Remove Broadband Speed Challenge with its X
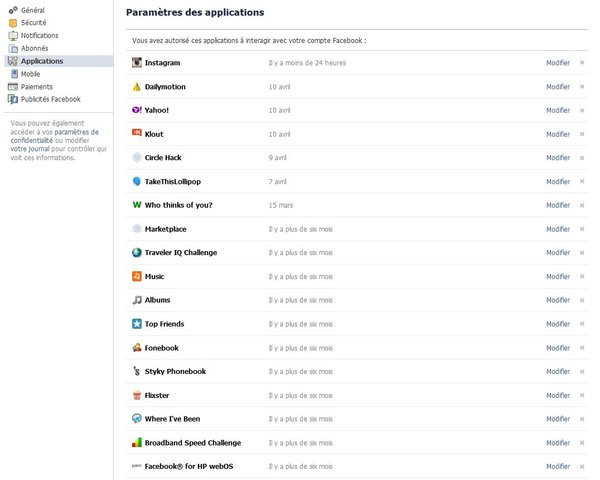Viewport: 600px width, 480px height. click(582, 443)
